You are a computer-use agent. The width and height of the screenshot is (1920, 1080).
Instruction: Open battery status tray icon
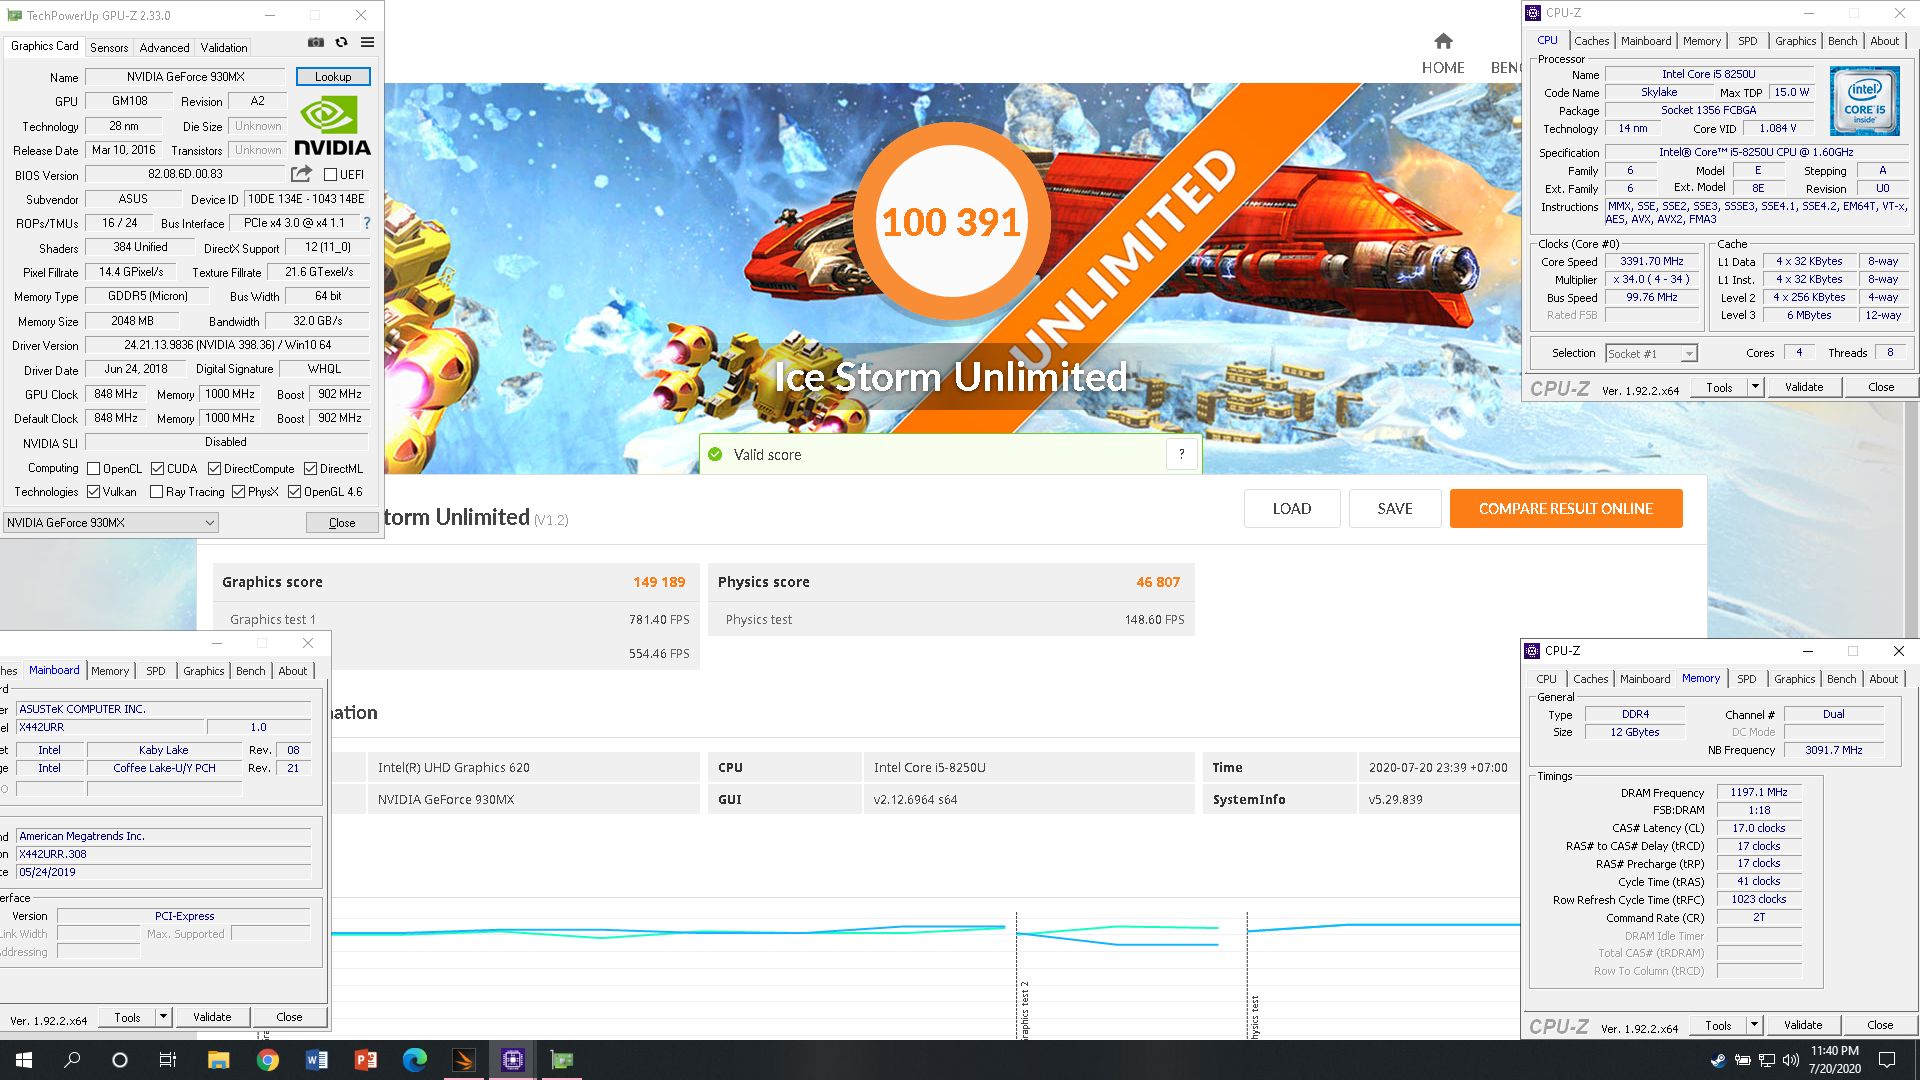pyautogui.click(x=1742, y=1060)
